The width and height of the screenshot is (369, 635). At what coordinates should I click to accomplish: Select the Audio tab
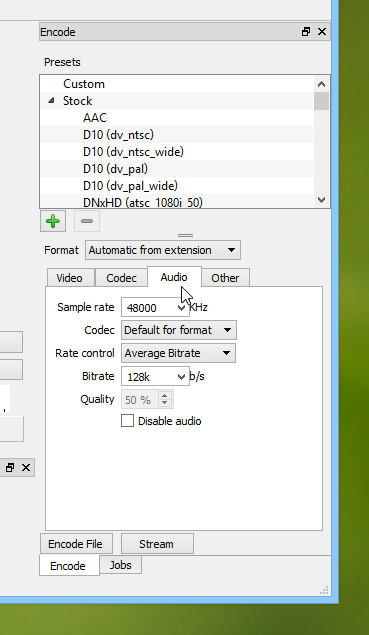[174, 277]
